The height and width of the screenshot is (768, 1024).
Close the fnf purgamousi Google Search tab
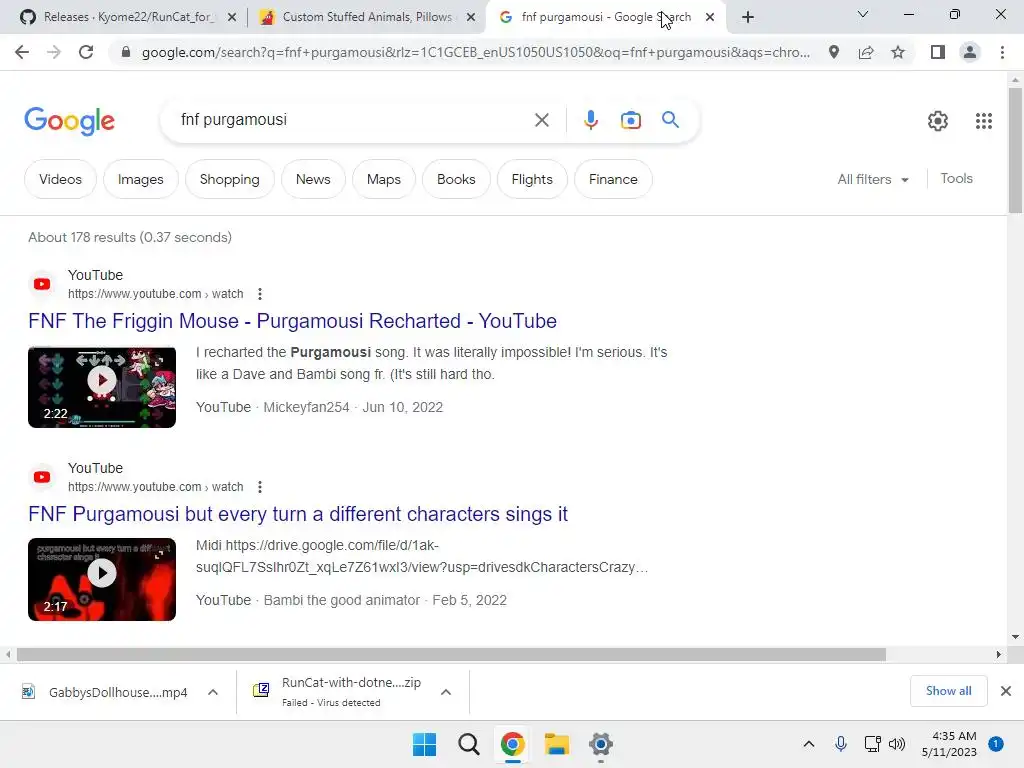pos(710,18)
